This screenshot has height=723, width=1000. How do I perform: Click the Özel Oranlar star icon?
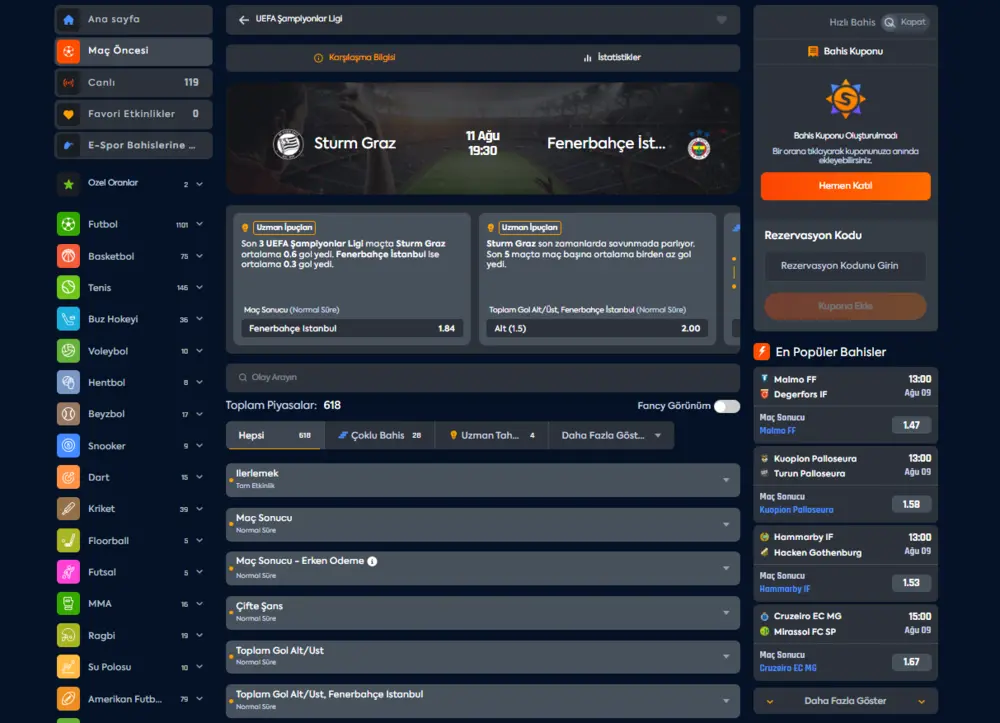click(68, 184)
